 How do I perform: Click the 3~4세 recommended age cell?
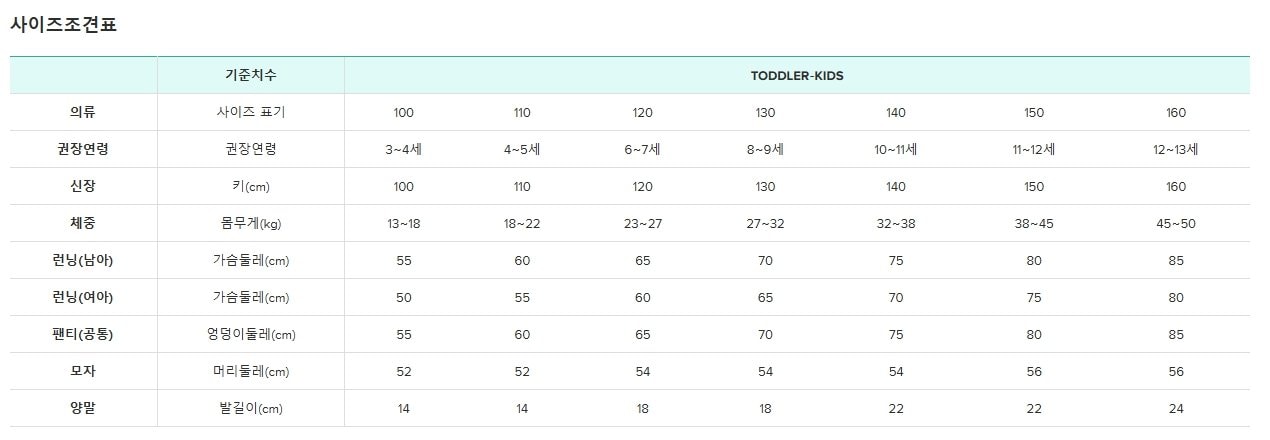(x=404, y=150)
